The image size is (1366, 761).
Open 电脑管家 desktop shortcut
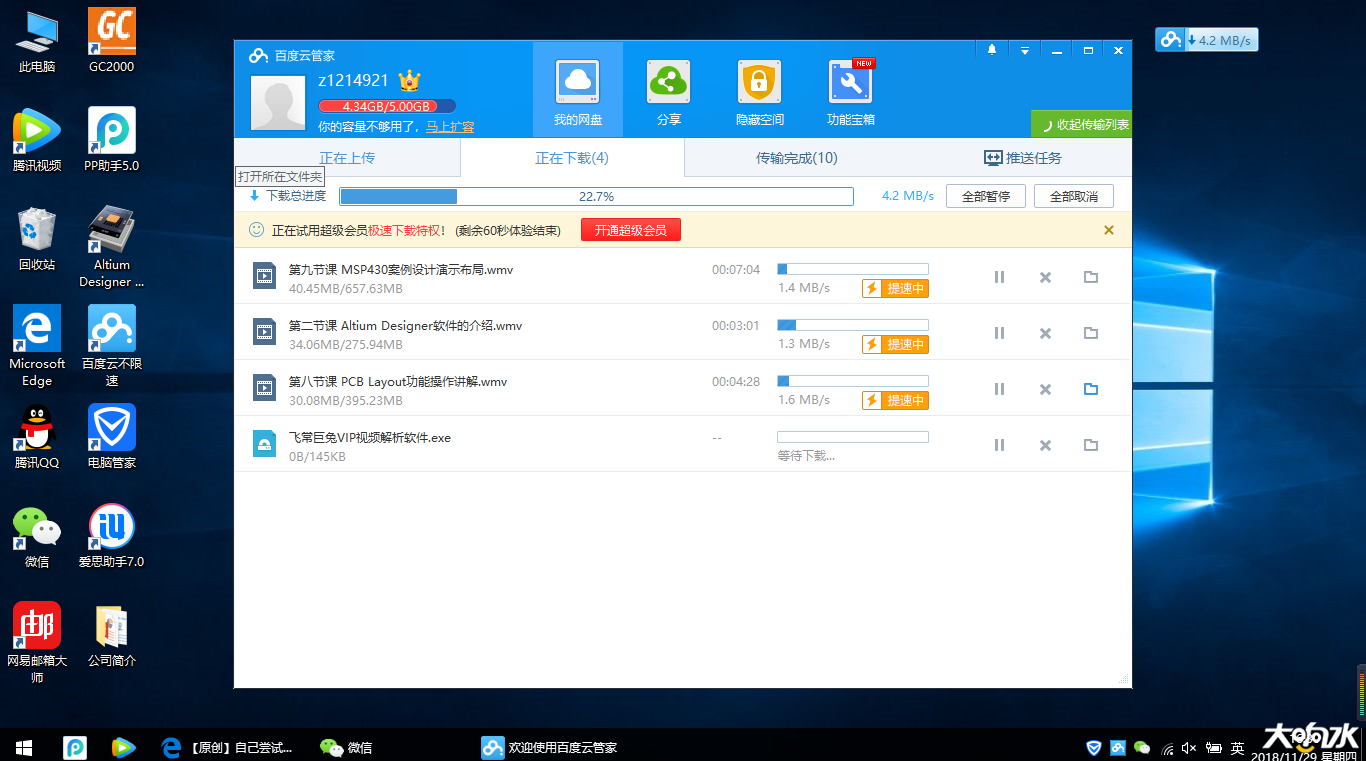(112, 437)
